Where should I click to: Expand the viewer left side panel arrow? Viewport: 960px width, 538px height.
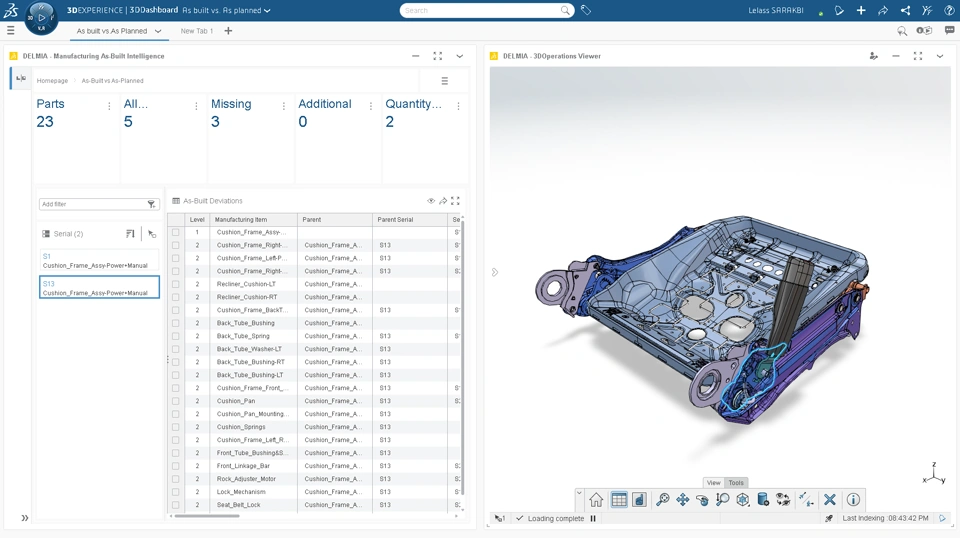tap(495, 272)
